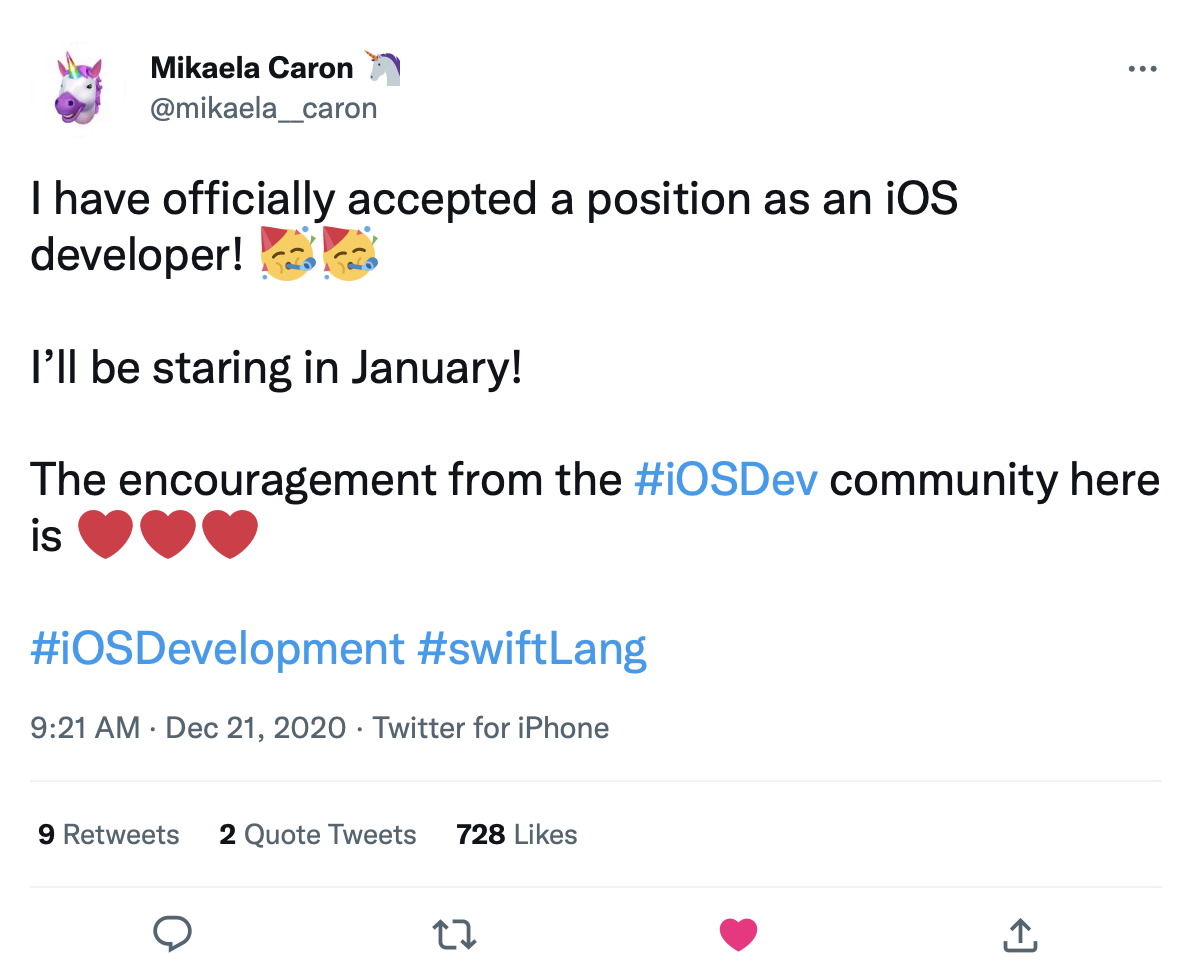Follow the #iOSDevelopment hashtag link
The image size is (1192, 974).
[217, 648]
